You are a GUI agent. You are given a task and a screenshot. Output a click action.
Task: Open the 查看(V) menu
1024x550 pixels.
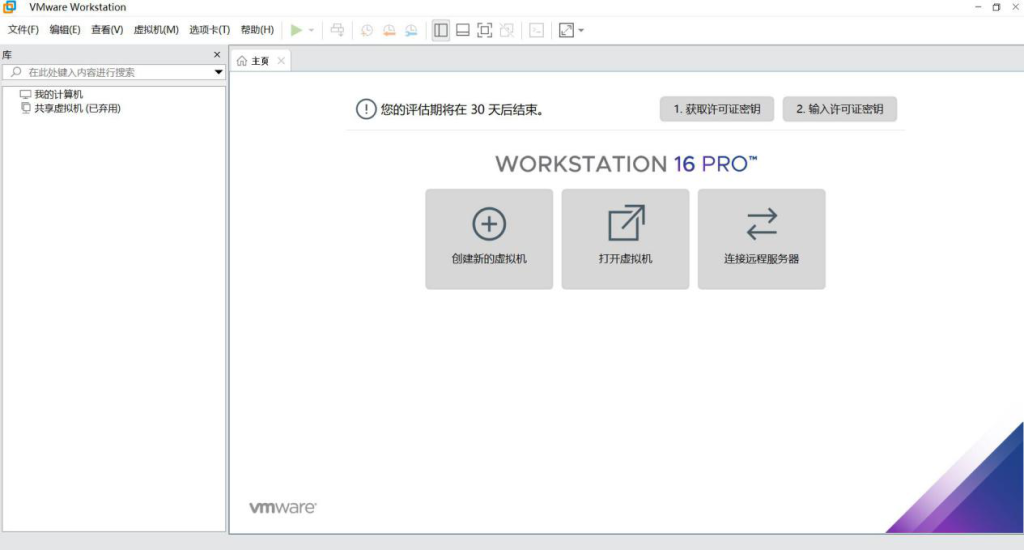point(107,30)
